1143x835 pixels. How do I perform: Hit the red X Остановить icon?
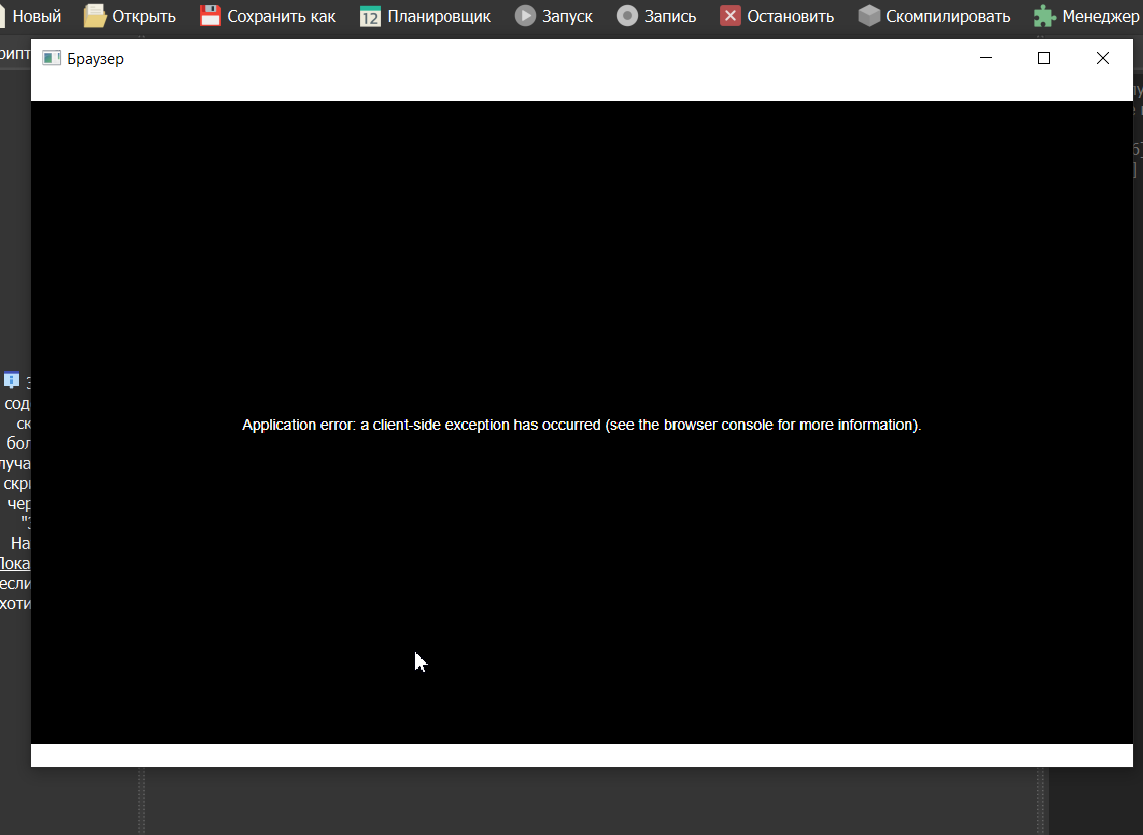[731, 16]
